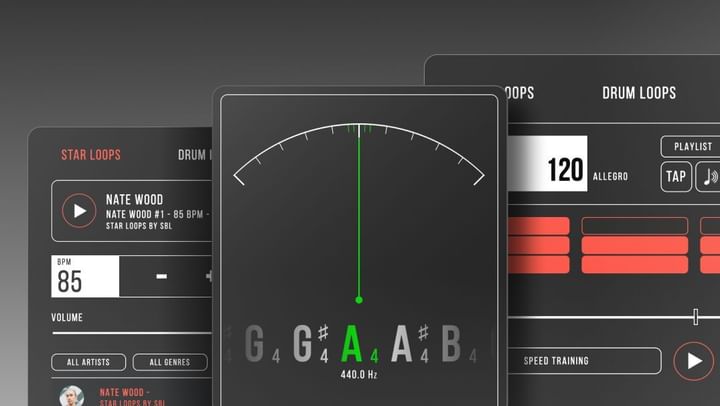Click the G4 note in the tuner
This screenshot has width=720, height=406.
pyautogui.click(x=254, y=344)
